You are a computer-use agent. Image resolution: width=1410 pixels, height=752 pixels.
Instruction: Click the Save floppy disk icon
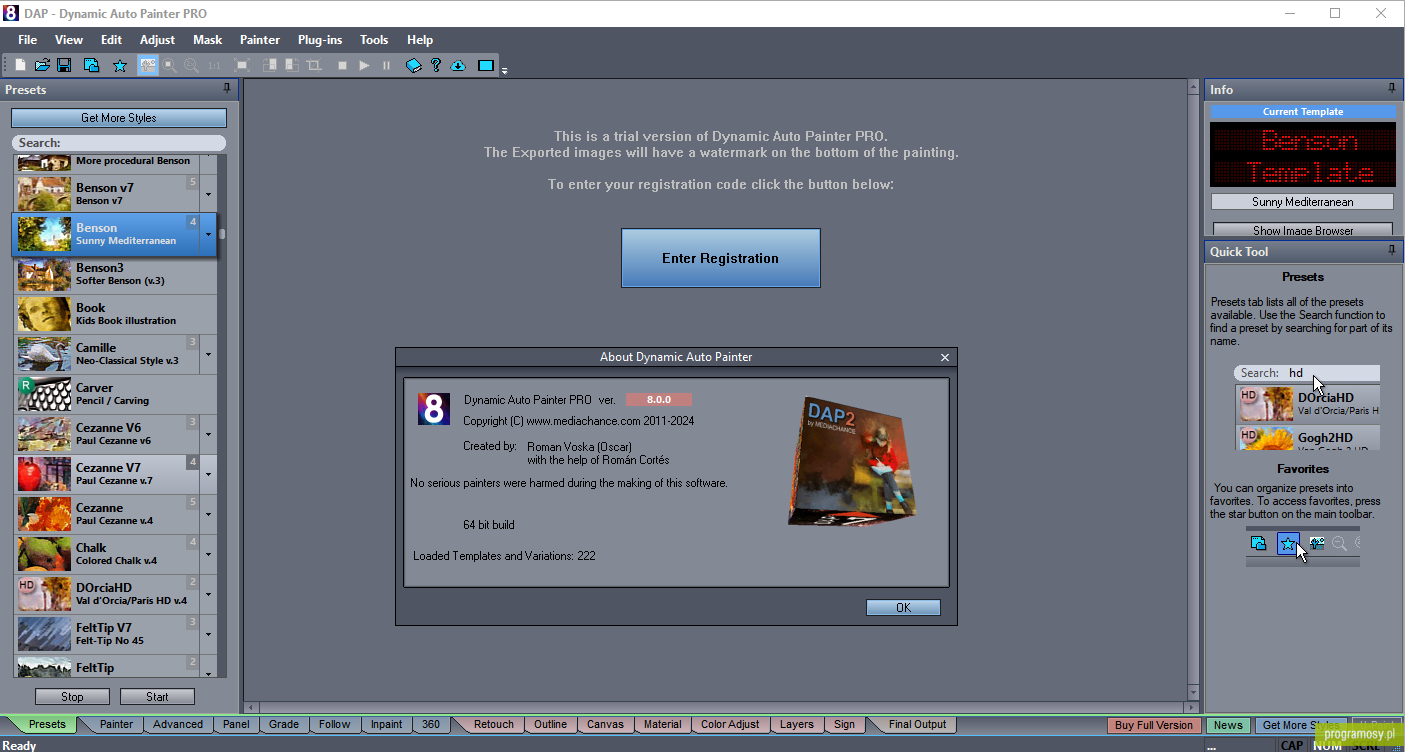click(x=64, y=65)
